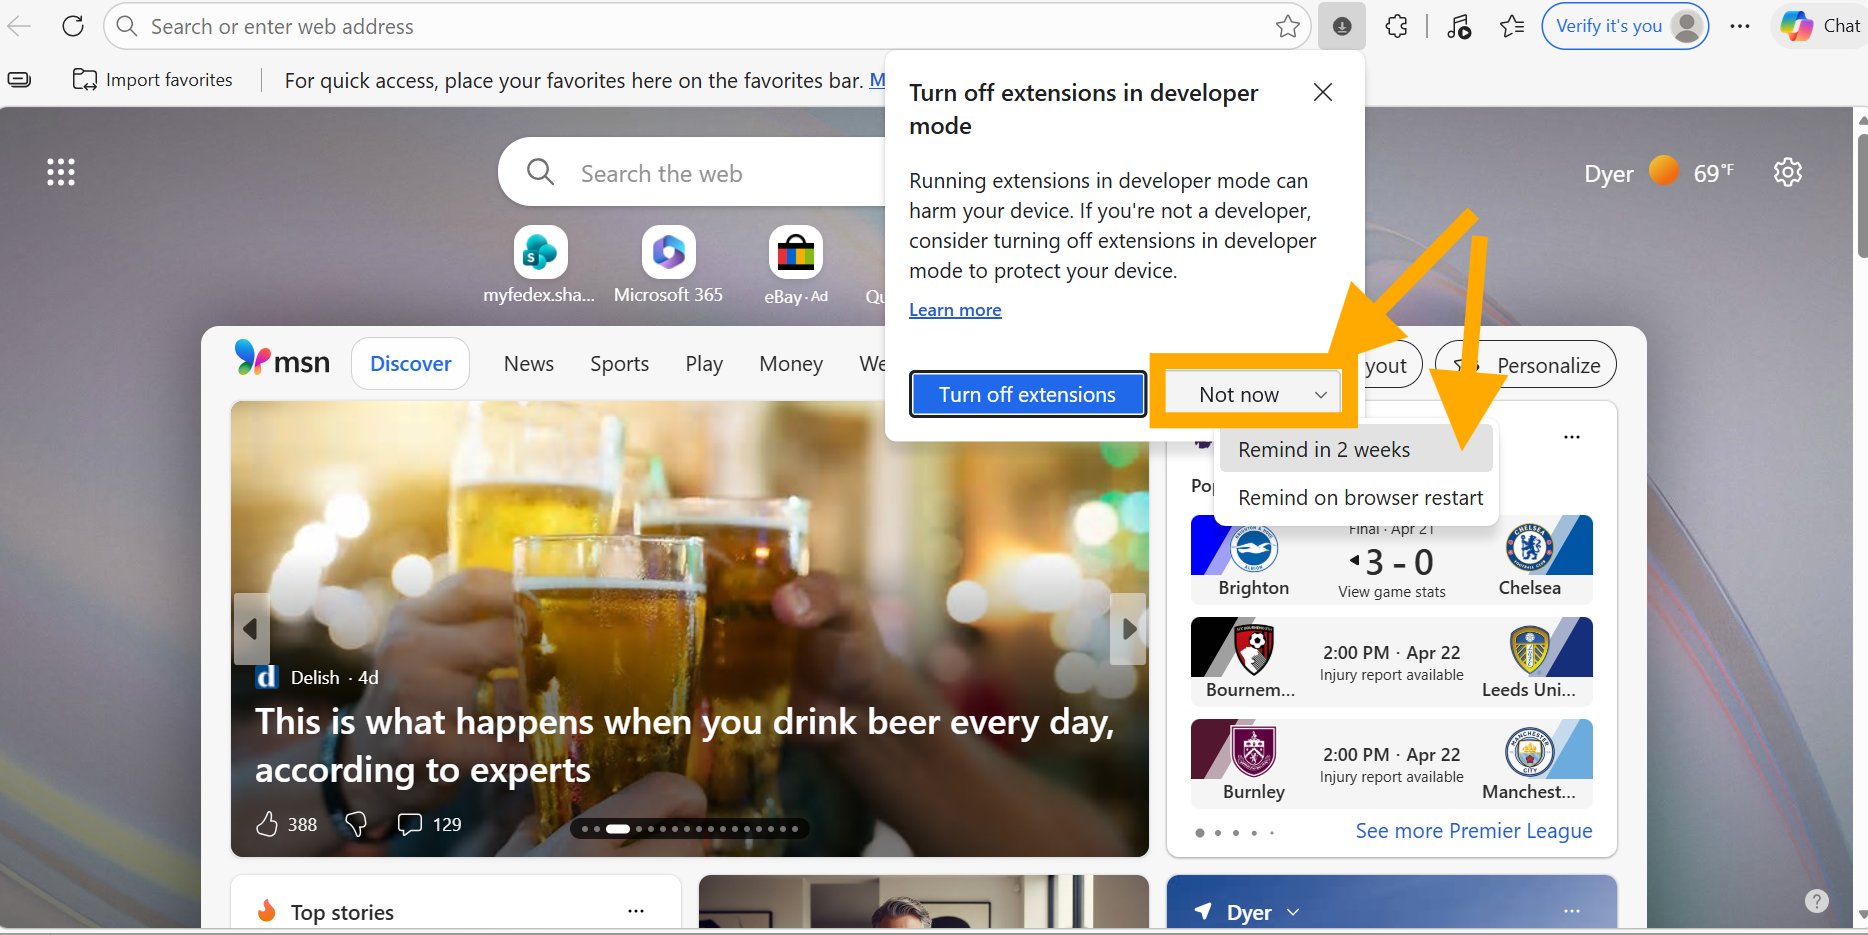The image size is (1868, 935).
Task: Click the Verify it's you profile button
Action: pos(1625,27)
